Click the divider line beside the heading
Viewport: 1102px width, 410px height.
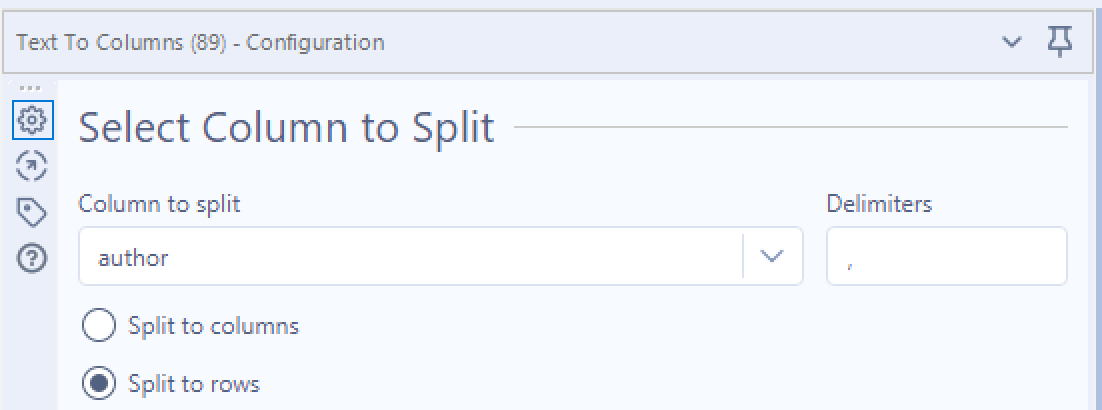[790, 128]
